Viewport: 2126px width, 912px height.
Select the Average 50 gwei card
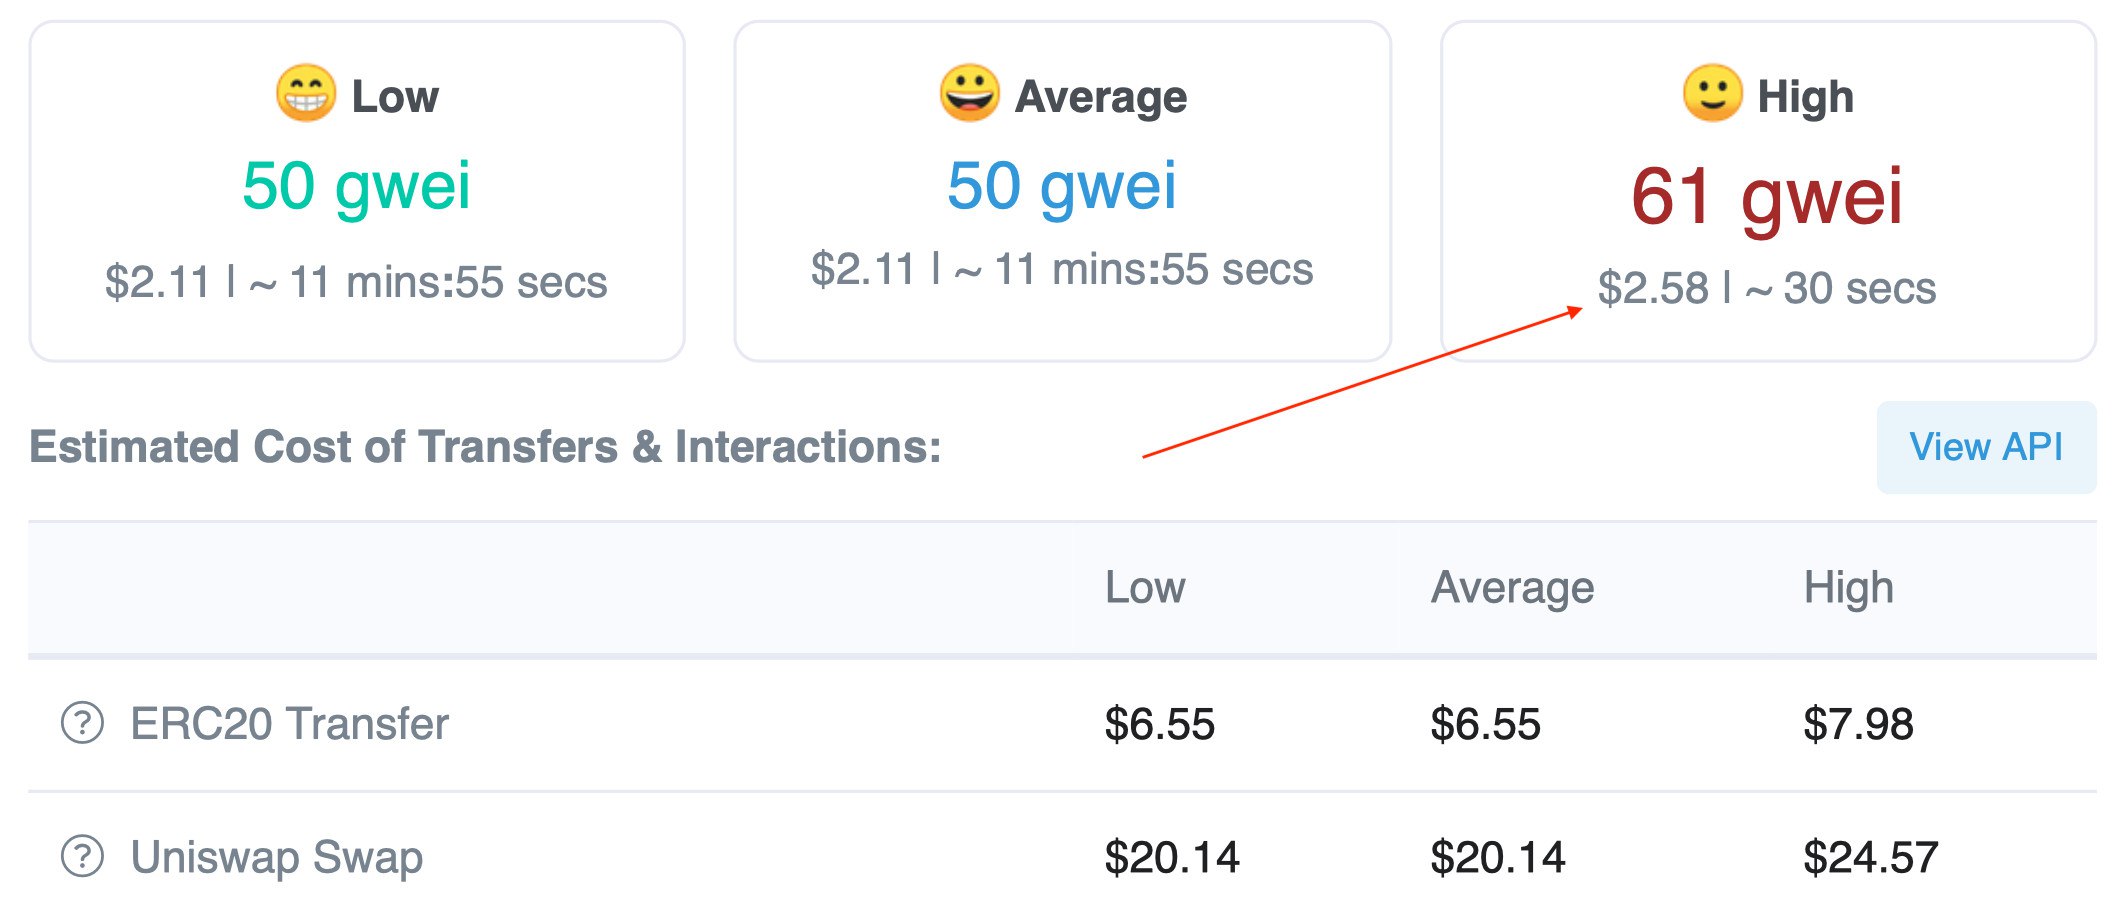(1062, 191)
